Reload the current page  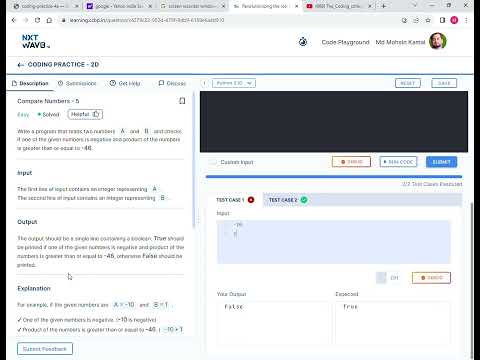[x=37, y=20]
